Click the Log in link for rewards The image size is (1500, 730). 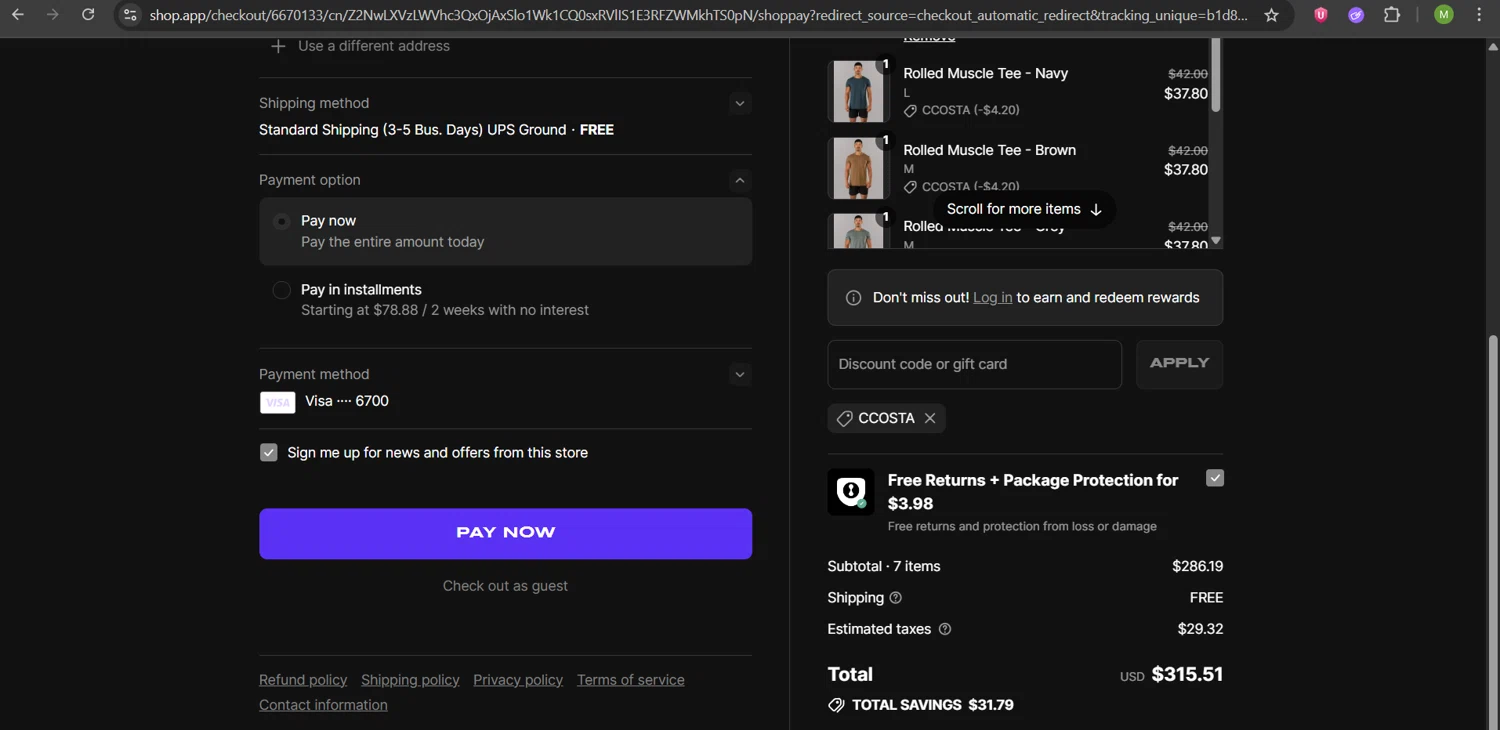(992, 298)
